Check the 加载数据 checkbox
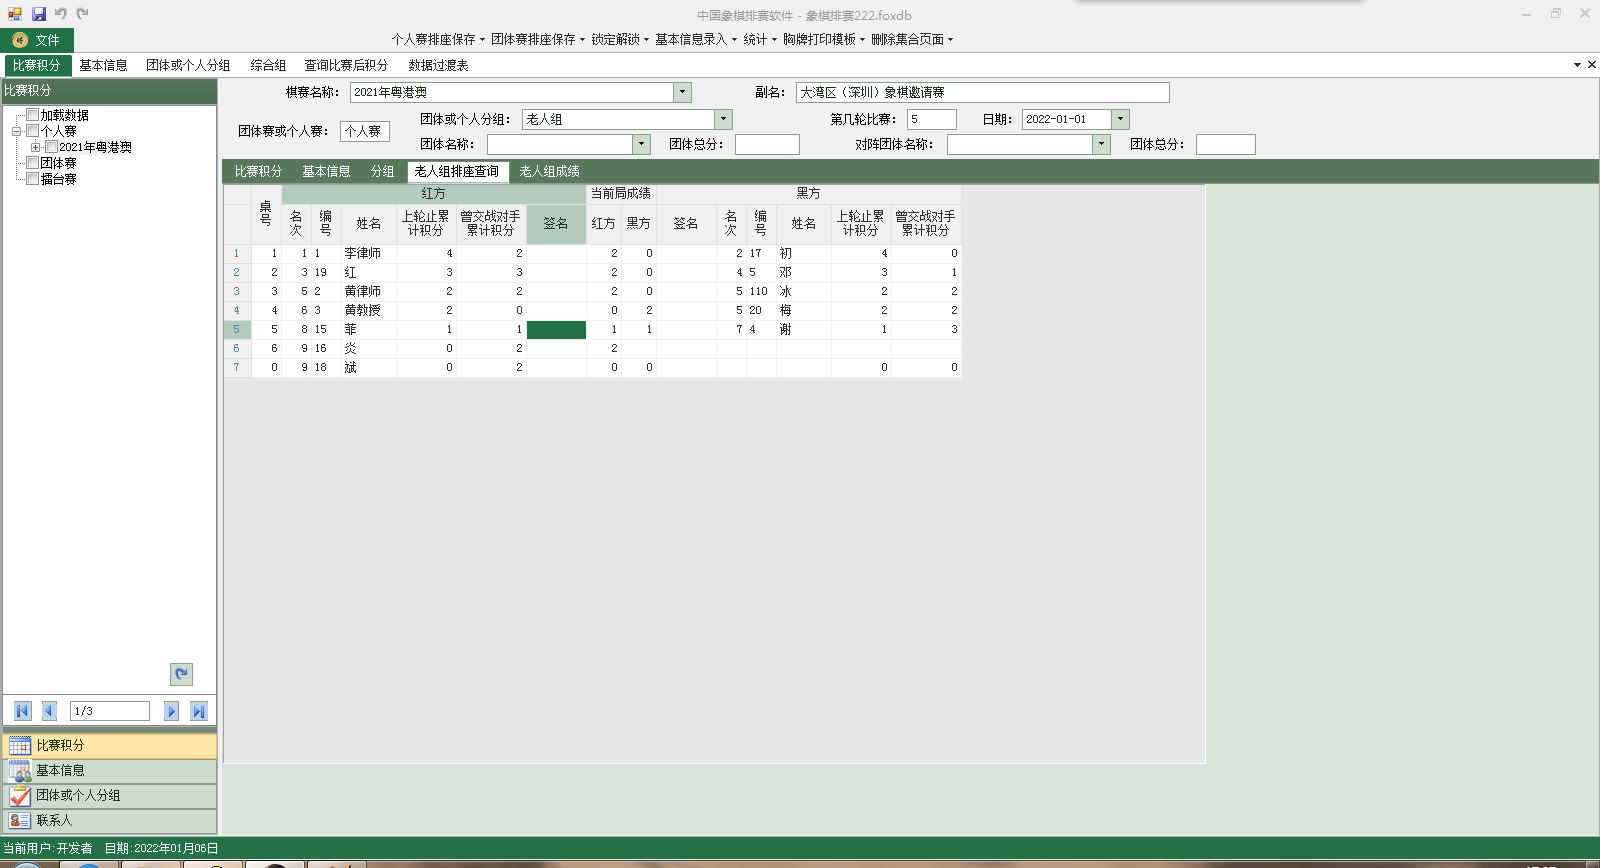Viewport: 1600px width, 868px height. pos(33,115)
